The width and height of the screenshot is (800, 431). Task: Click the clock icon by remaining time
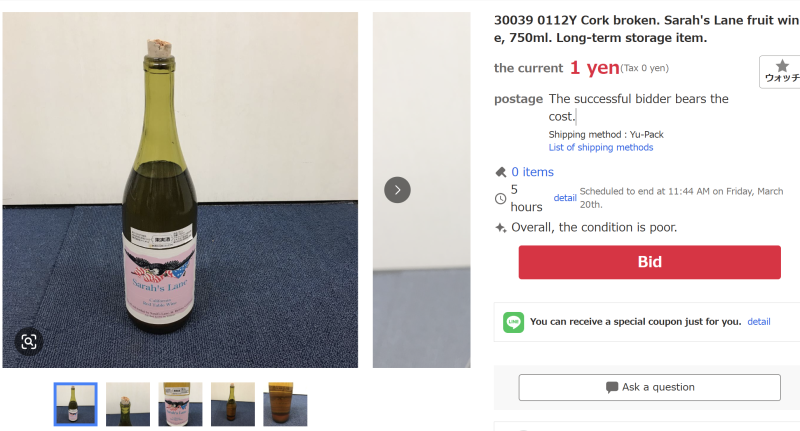click(x=501, y=198)
